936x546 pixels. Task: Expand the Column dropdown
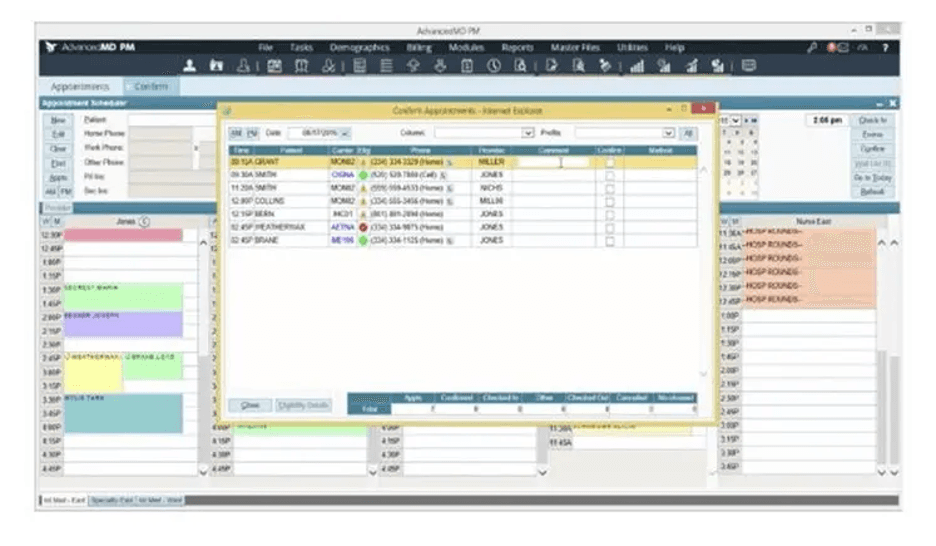click(527, 132)
